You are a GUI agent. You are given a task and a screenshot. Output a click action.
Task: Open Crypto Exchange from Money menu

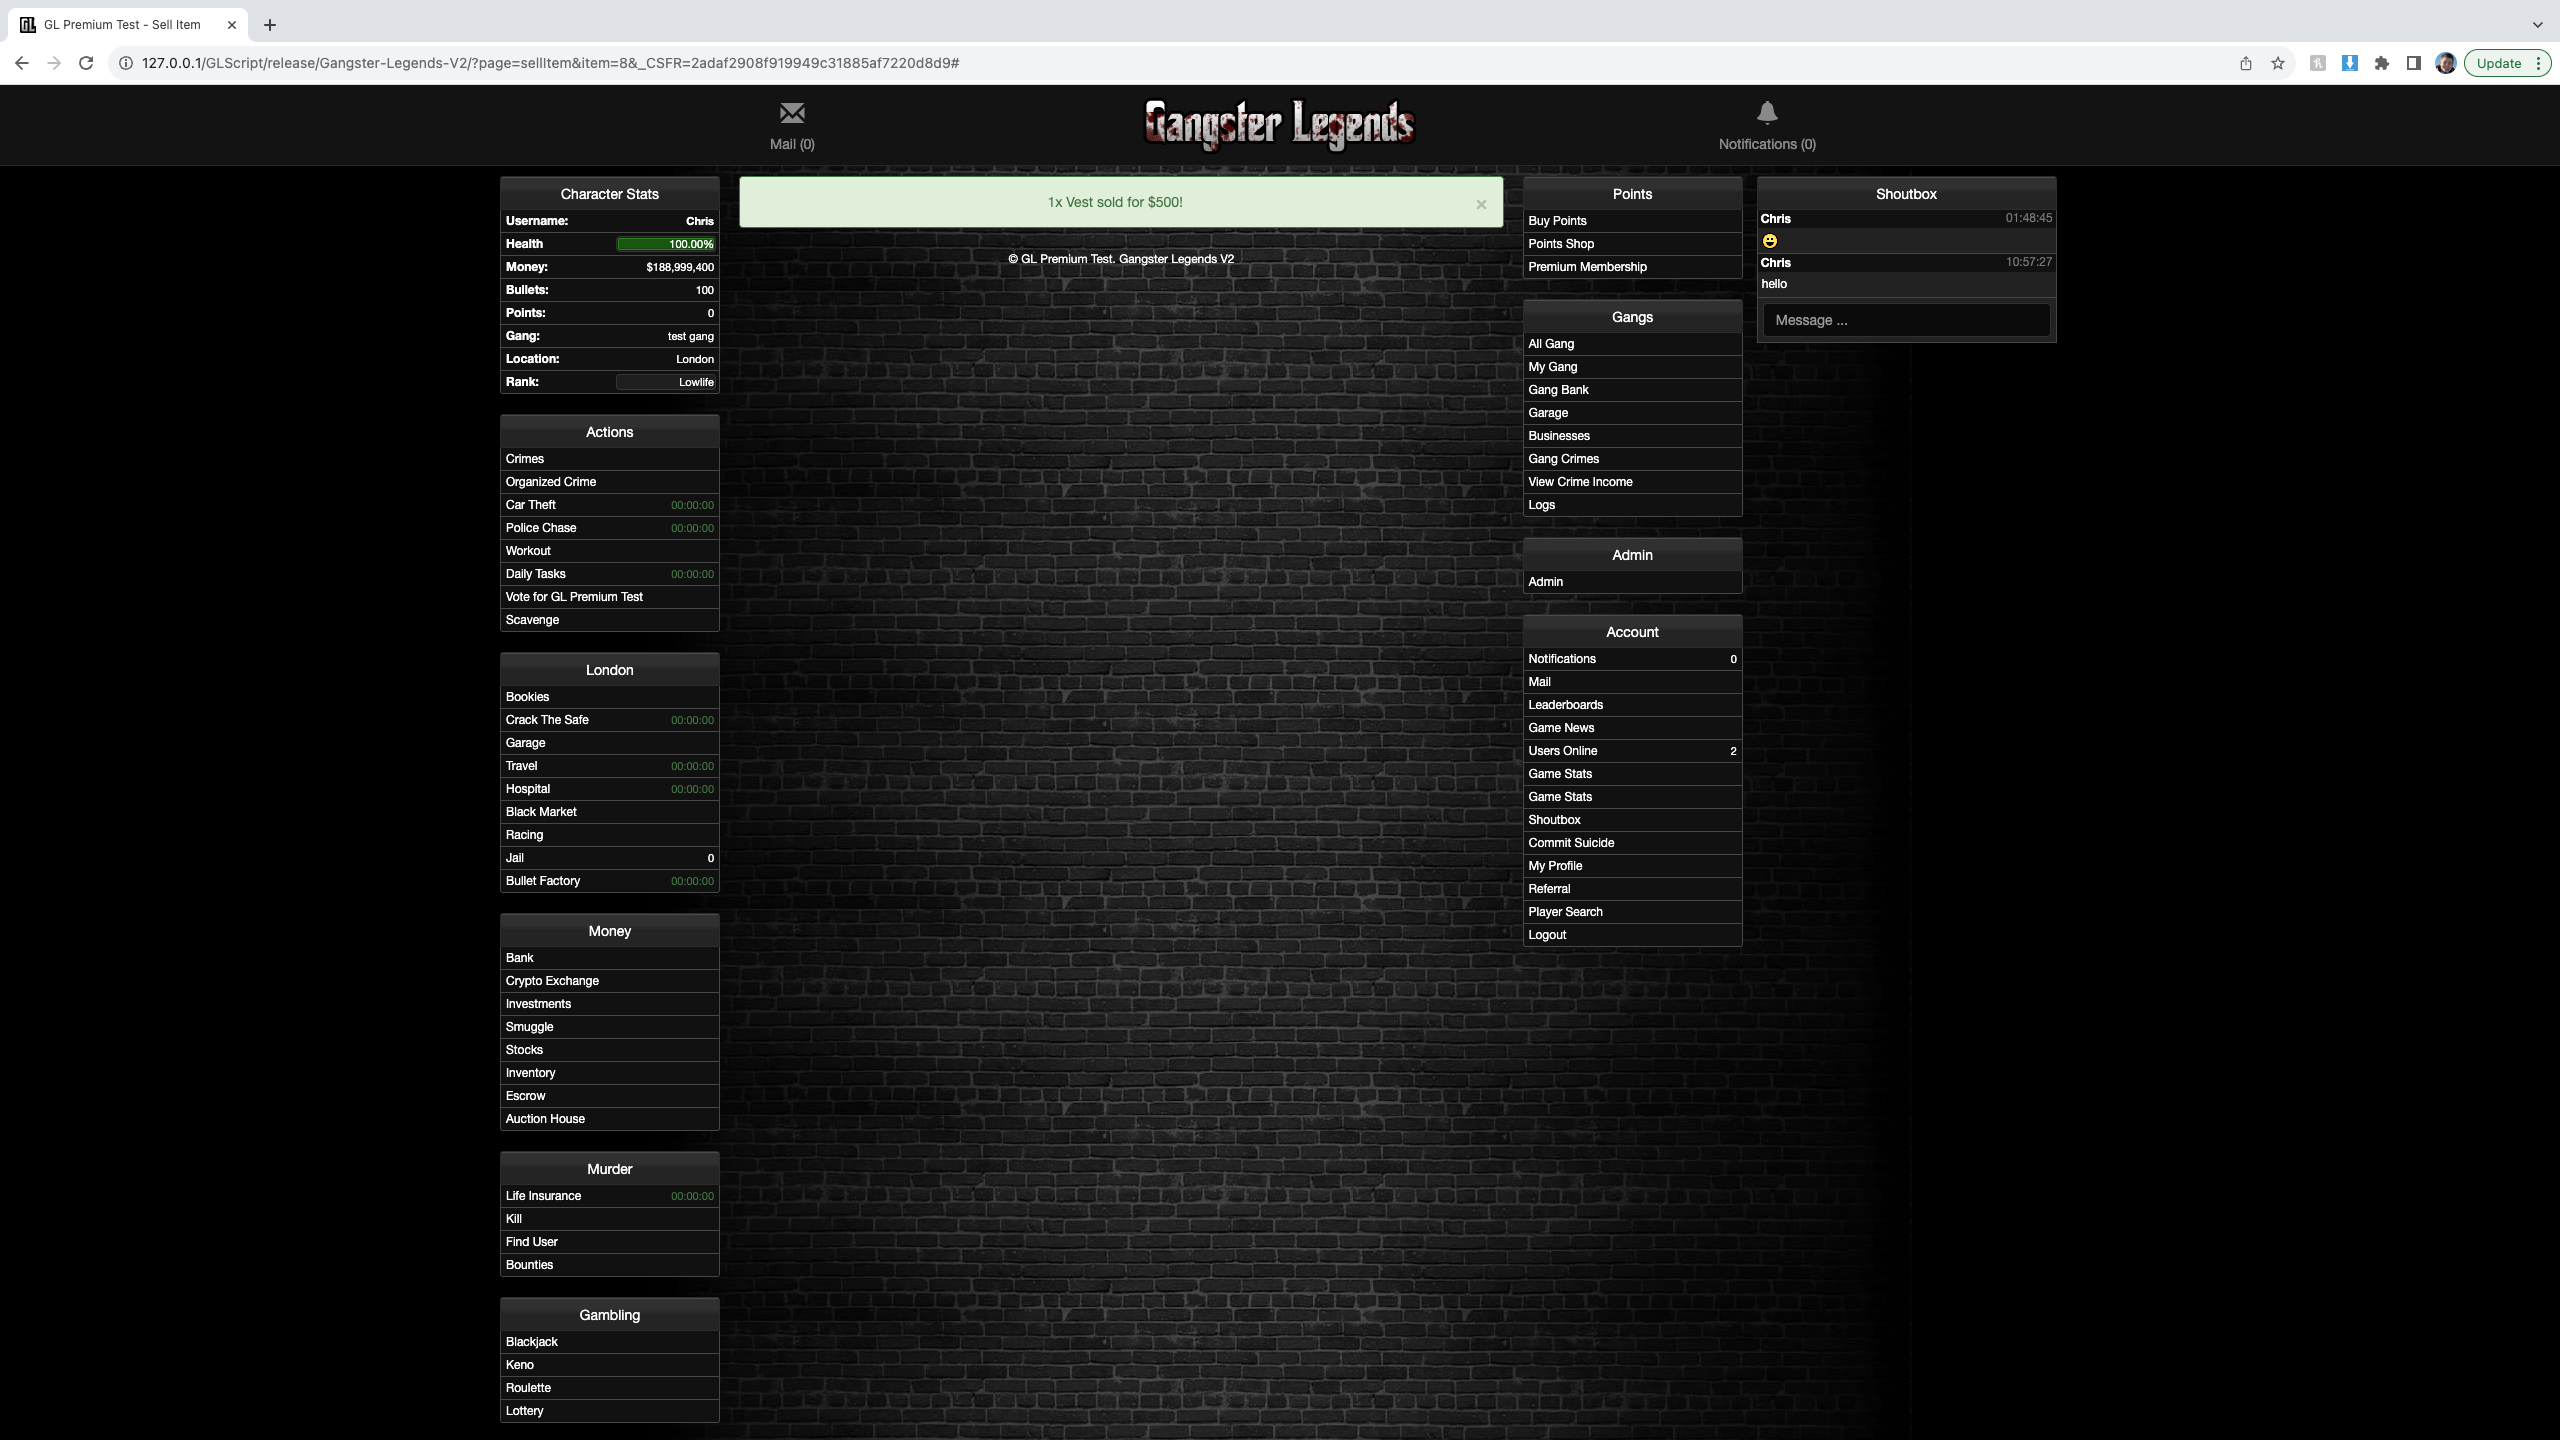point(552,981)
